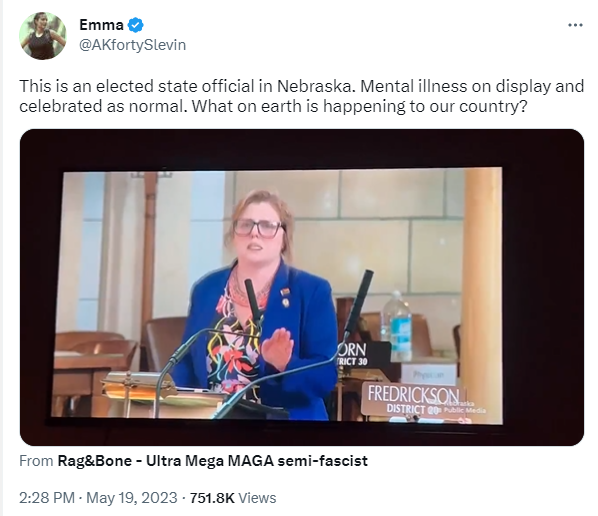The height and width of the screenshot is (516, 598).
Task: Open the @AKfortySlevin handle link
Action: [132, 45]
